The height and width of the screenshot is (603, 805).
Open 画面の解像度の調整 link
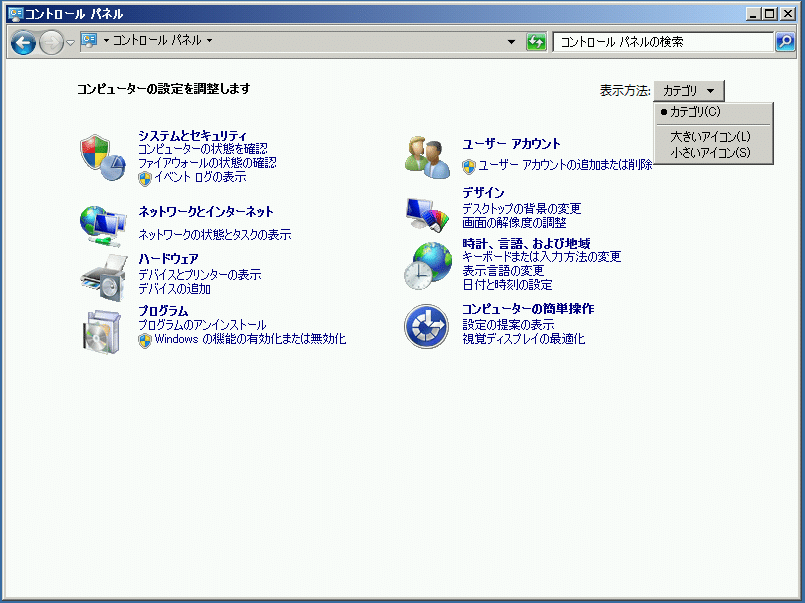514,223
